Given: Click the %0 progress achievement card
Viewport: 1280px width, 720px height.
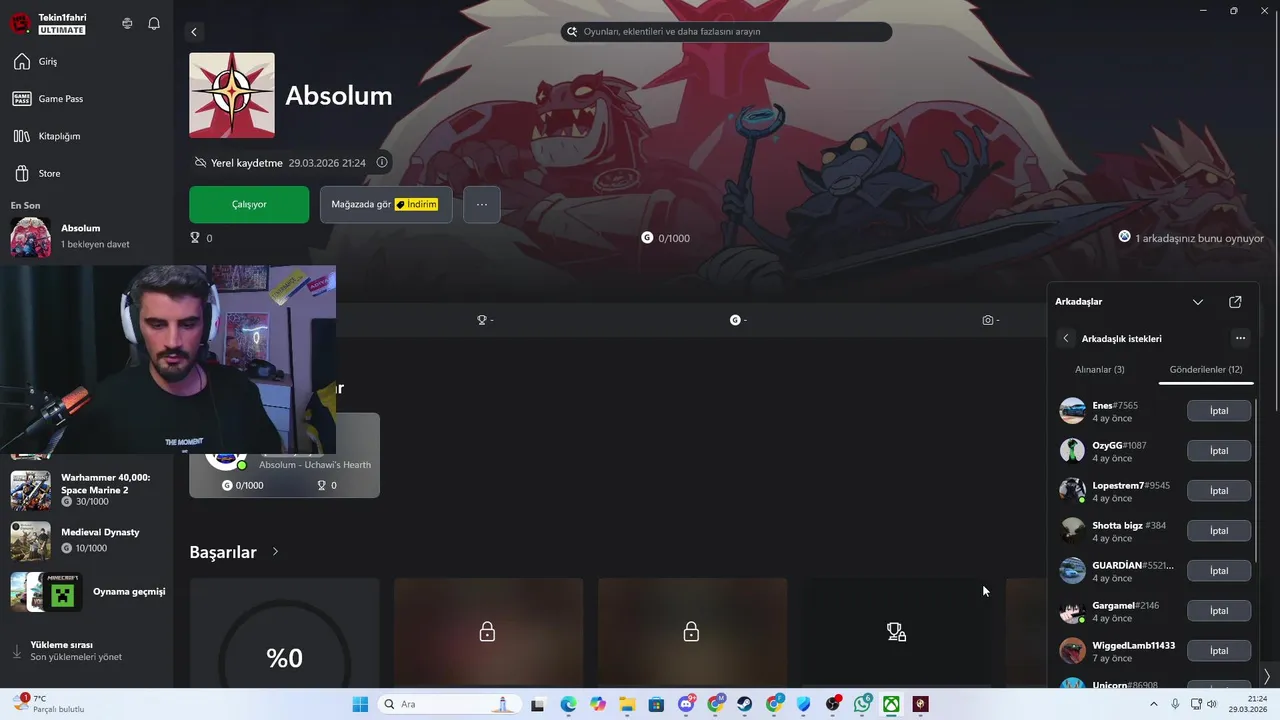Looking at the screenshot, I should point(285,632).
